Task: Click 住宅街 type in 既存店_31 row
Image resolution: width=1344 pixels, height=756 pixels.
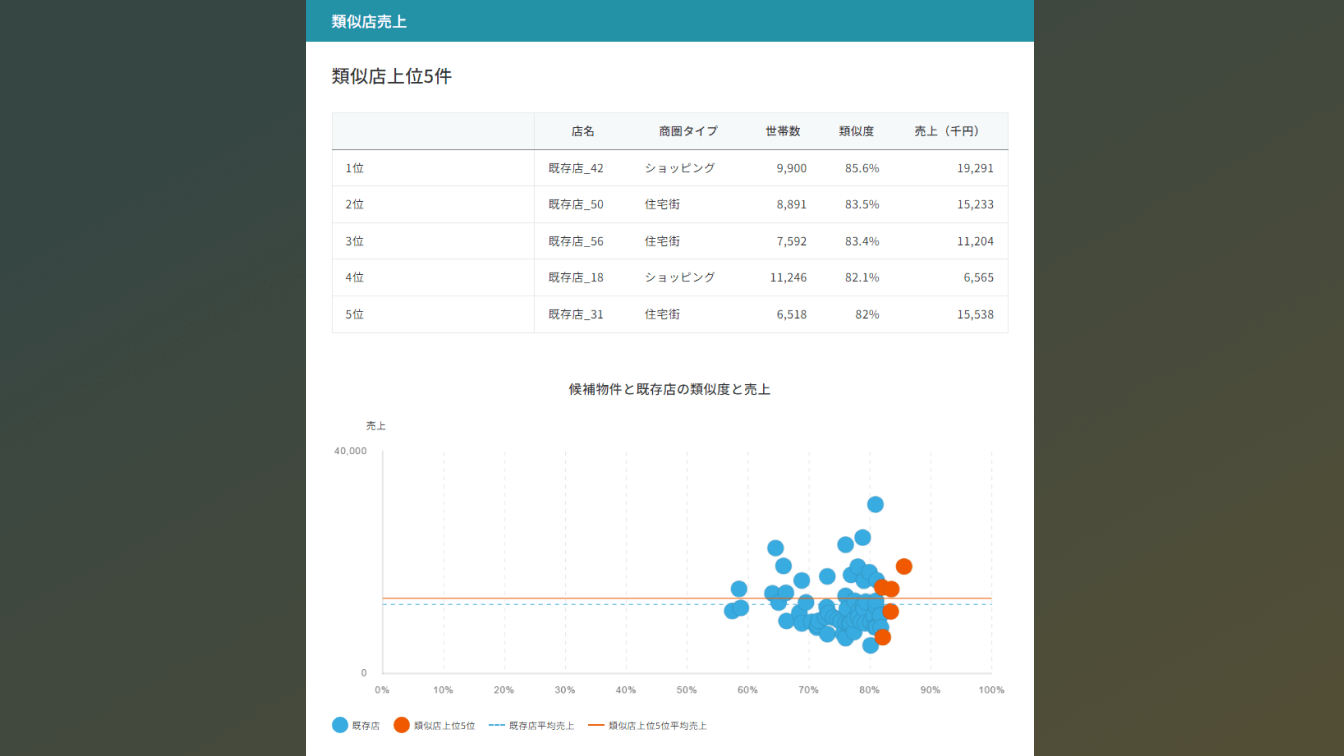Action: (x=662, y=314)
